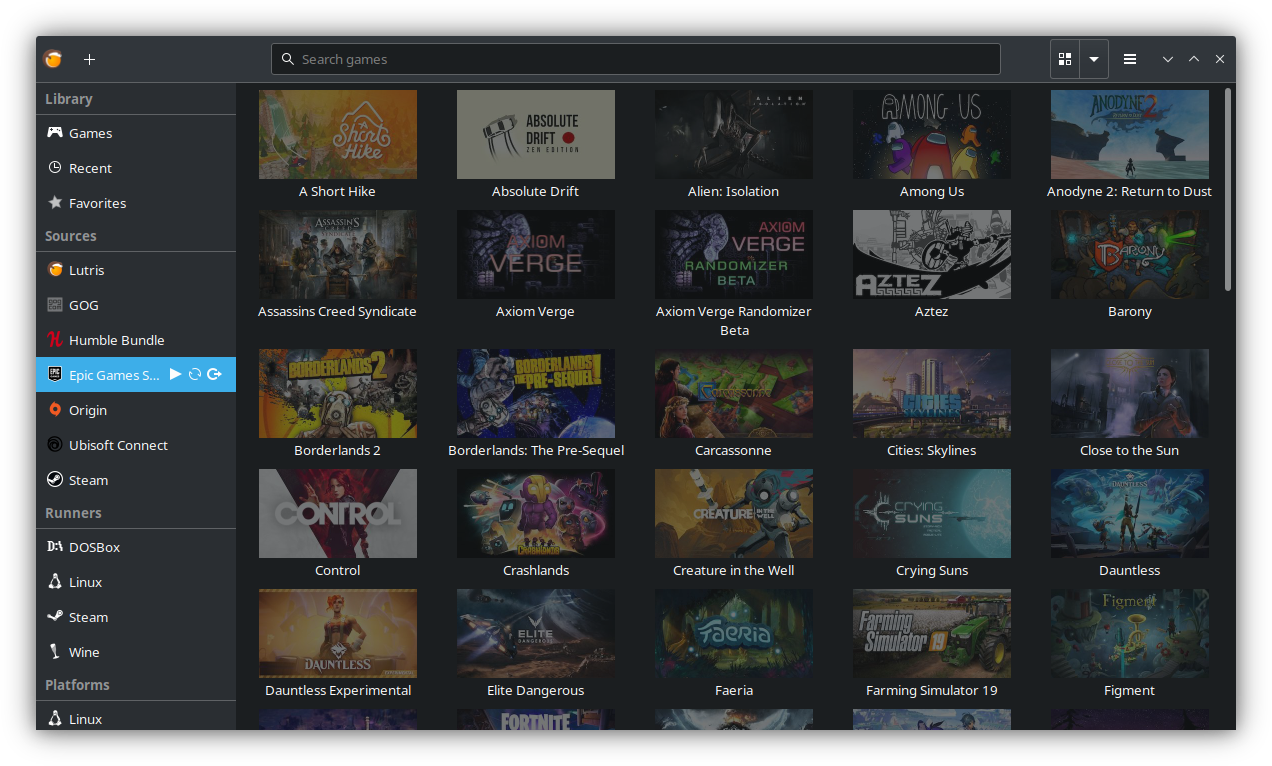The width and height of the screenshot is (1272, 766).
Task: Select Linux under Runners
Action: pyautogui.click(x=136, y=582)
